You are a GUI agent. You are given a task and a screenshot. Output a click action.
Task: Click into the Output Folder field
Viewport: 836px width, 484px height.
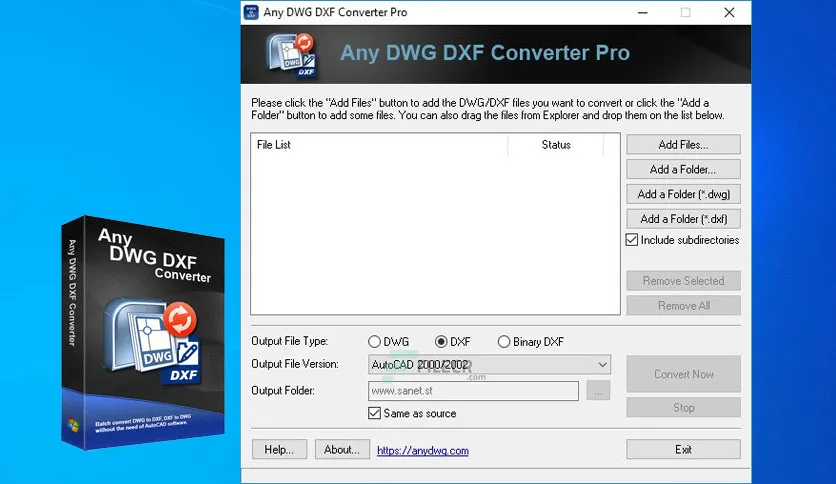[x=473, y=391]
